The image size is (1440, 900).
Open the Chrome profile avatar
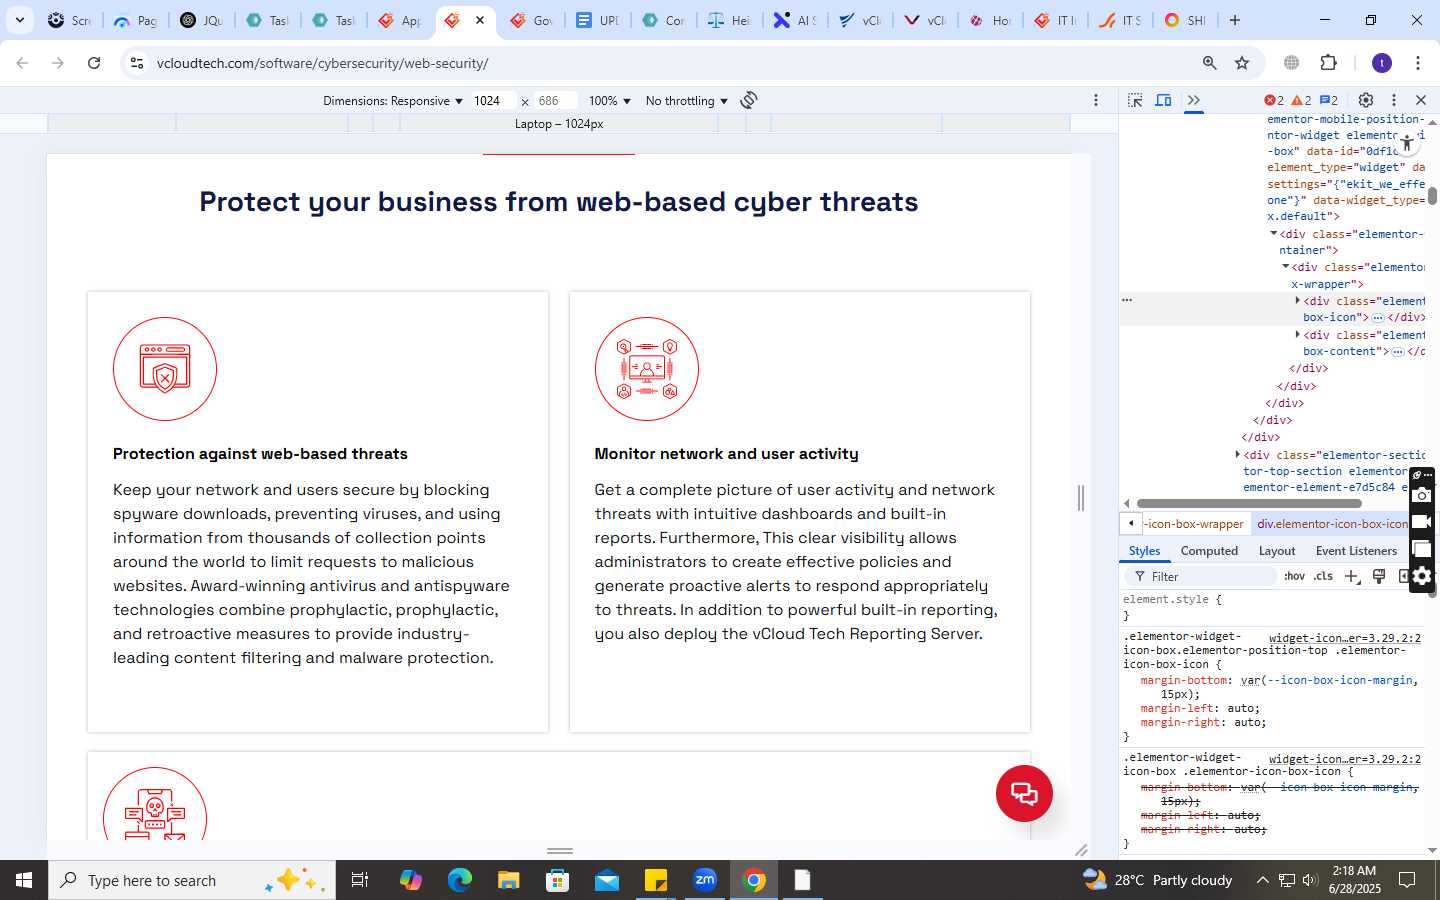[x=1382, y=63]
